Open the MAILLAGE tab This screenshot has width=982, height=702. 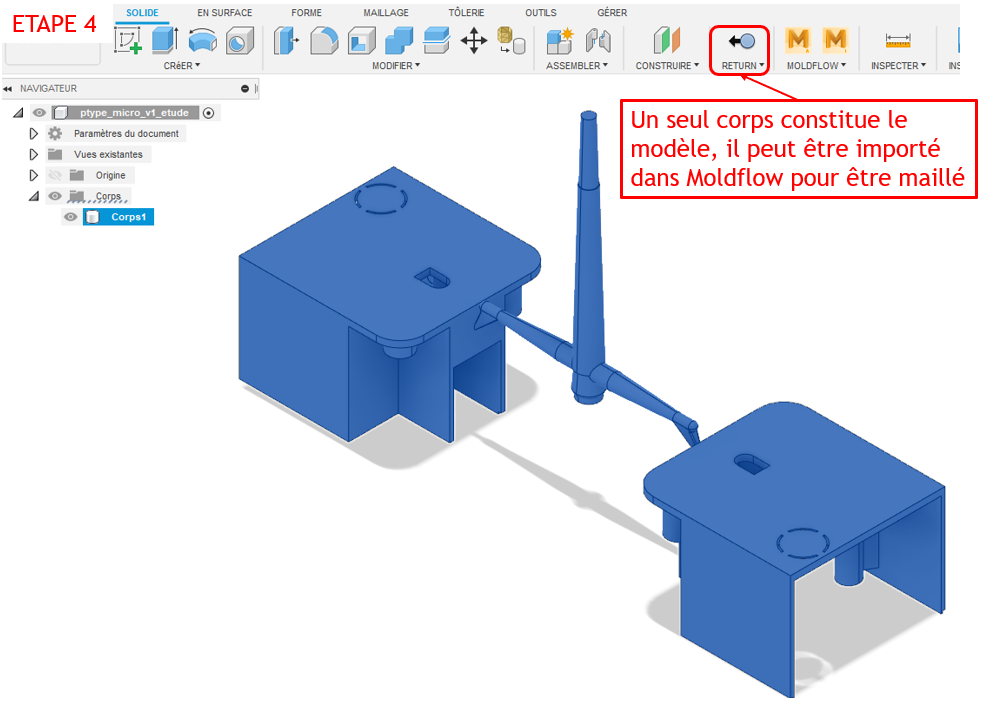385,13
